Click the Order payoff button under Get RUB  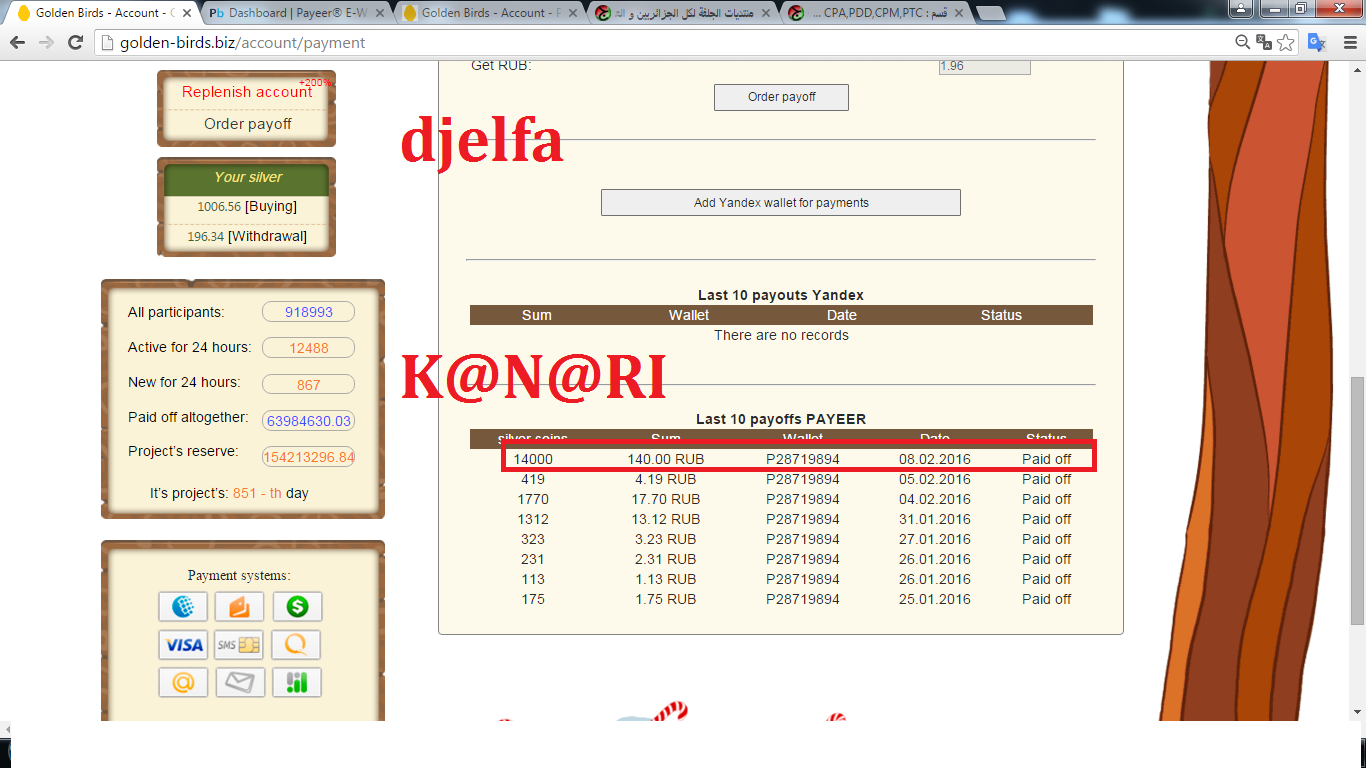781,97
